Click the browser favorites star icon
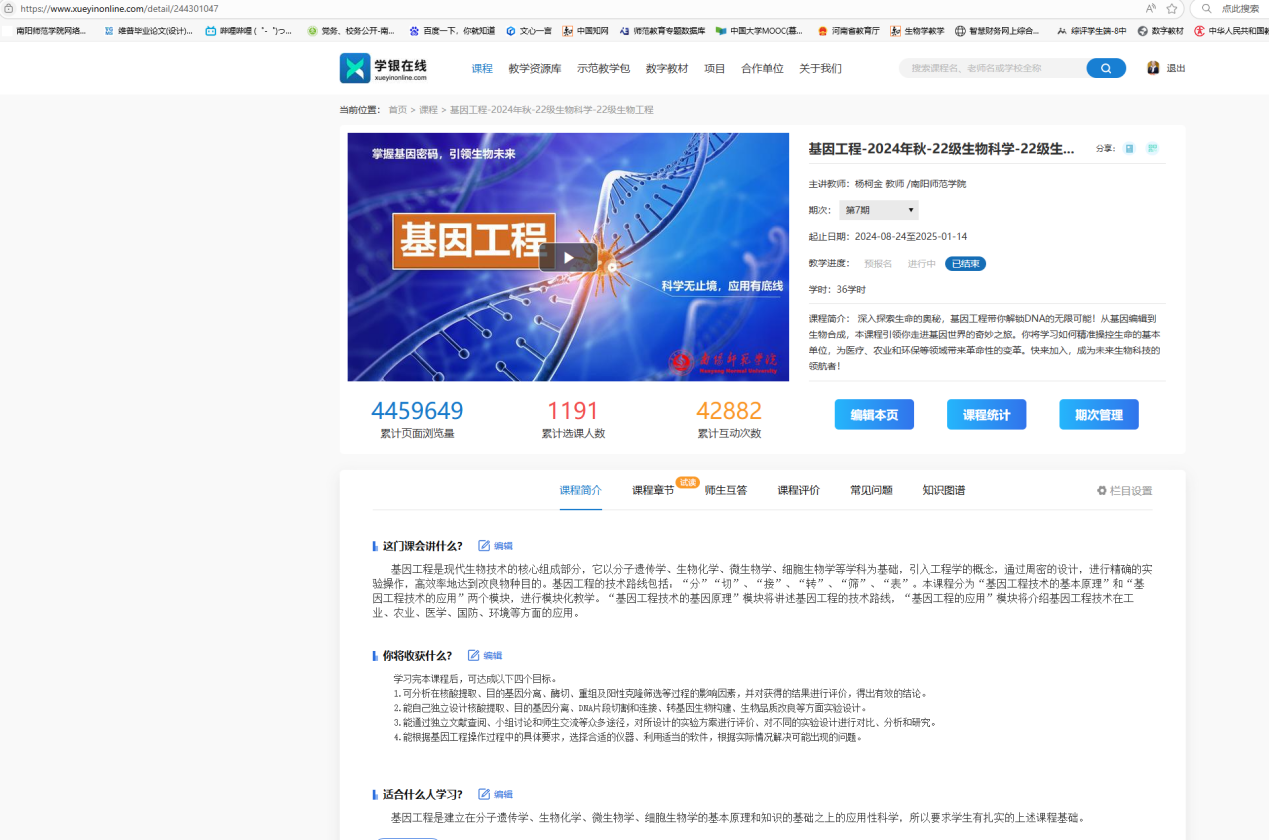 [x=1171, y=8]
